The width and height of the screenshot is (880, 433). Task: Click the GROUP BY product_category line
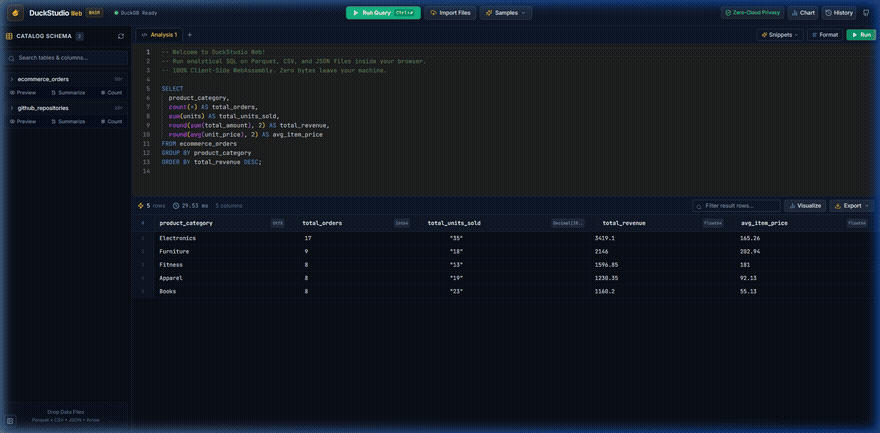(206, 153)
